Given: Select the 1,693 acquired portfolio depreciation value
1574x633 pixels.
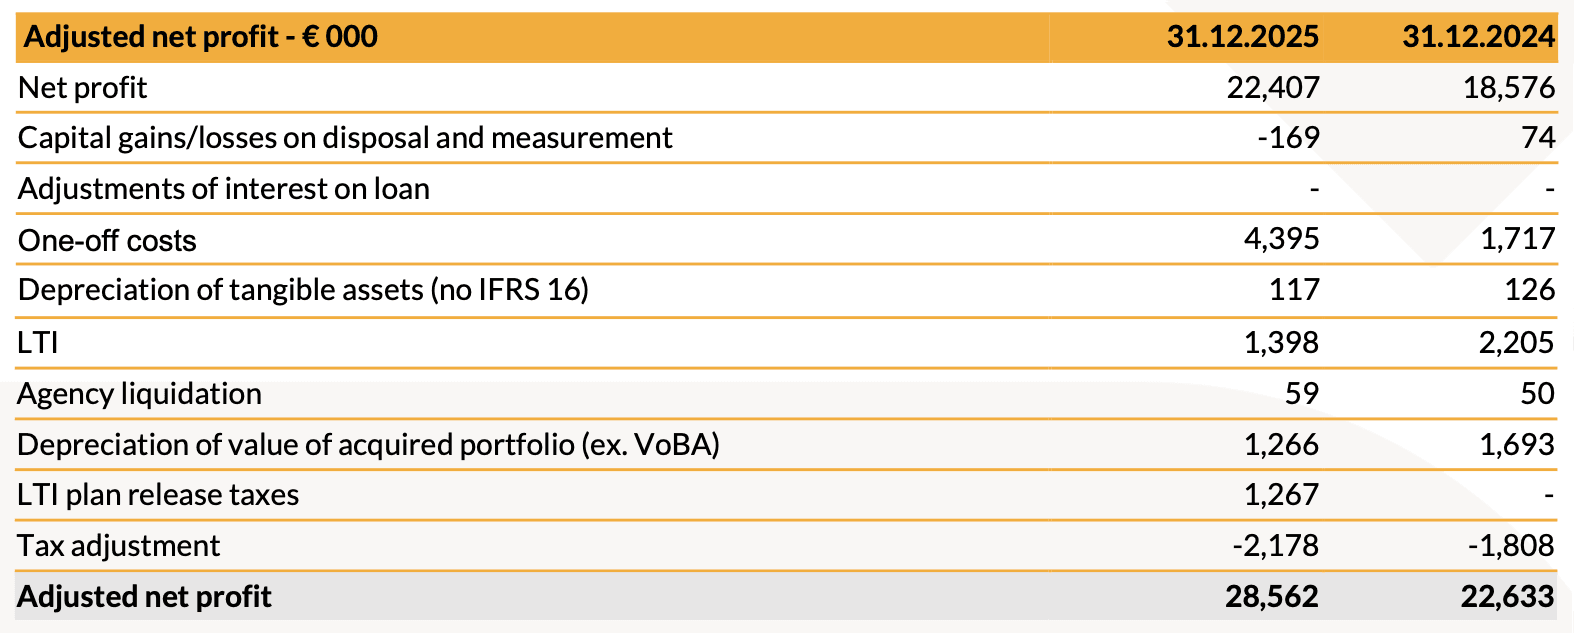Looking at the screenshot, I should point(1516,444).
